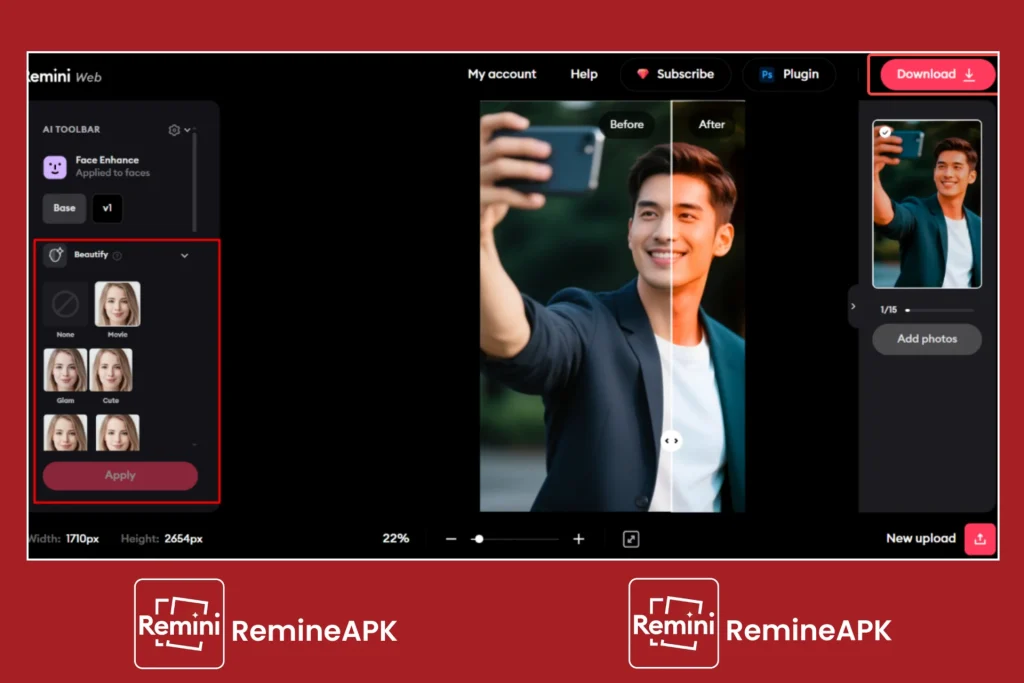This screenshot has height=683, width=1024.
Task: Collapse the AI Toolbar panel chevron
Action: pos(188,130)
